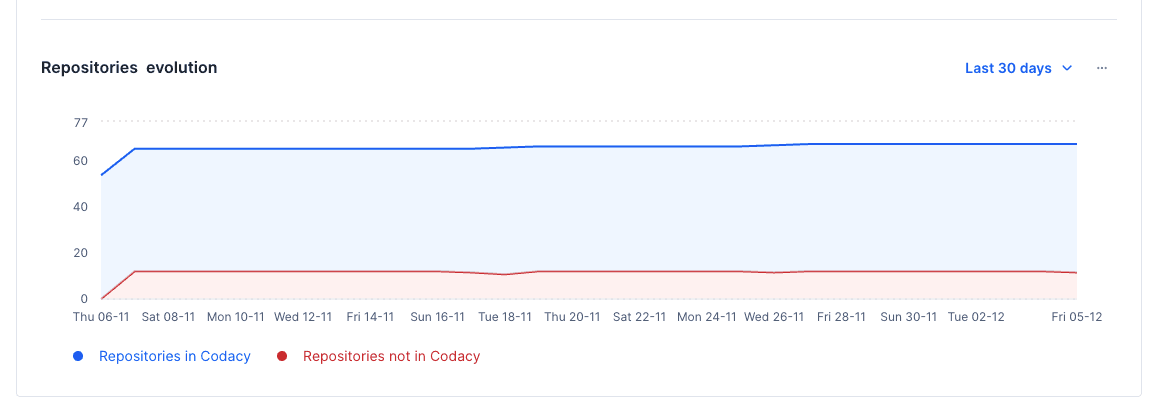The width and height of the screenshot is (1157, 414).
Task: Click the Sun 16-11 date label
Action: click(x=437, y=317)
